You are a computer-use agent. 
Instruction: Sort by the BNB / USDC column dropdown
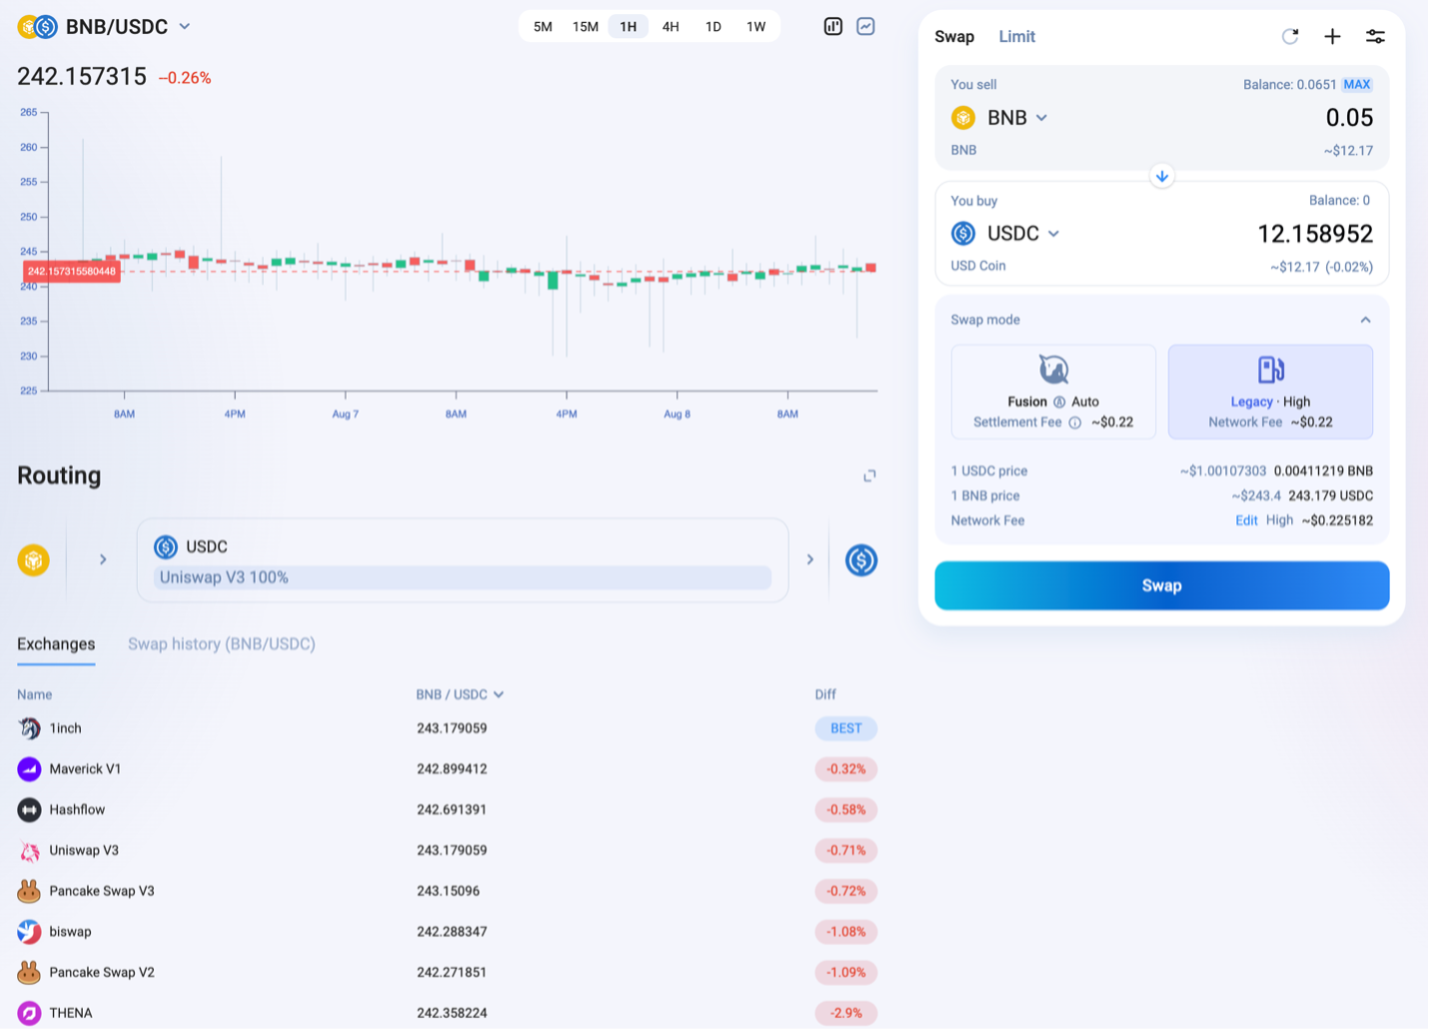(460, 695)
